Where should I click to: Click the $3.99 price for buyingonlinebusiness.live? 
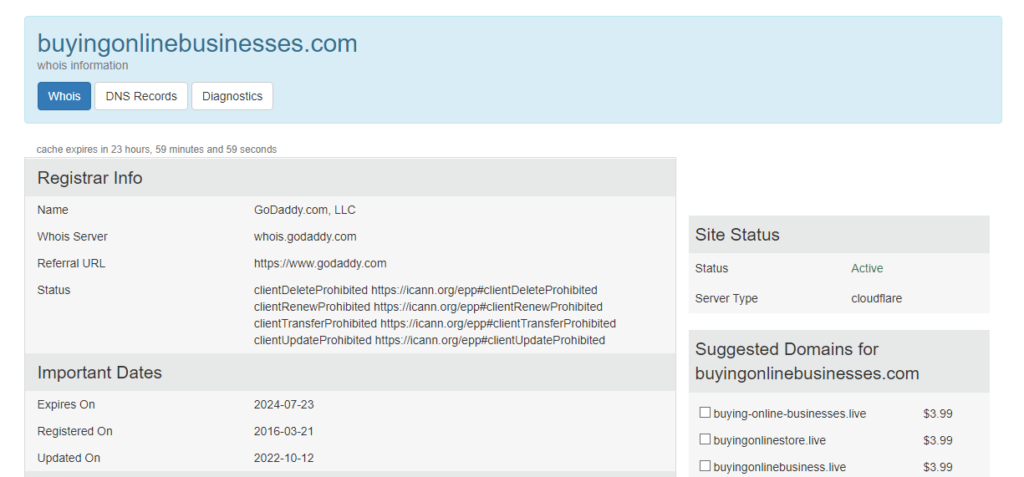point(938,467)
